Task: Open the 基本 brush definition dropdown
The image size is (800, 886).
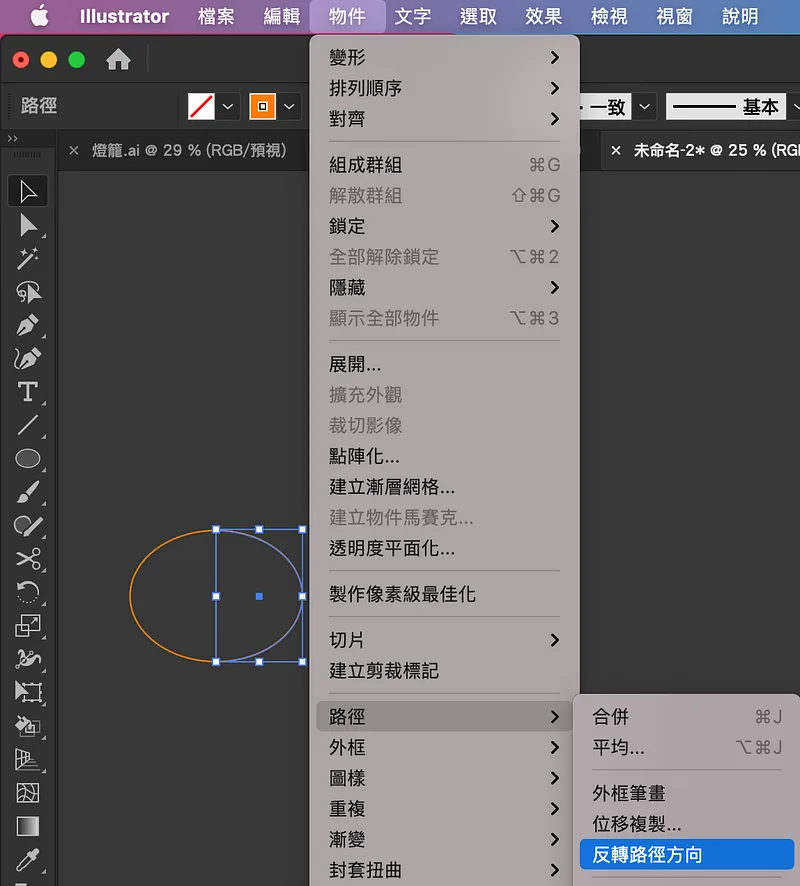Action: tap(795, 106)
